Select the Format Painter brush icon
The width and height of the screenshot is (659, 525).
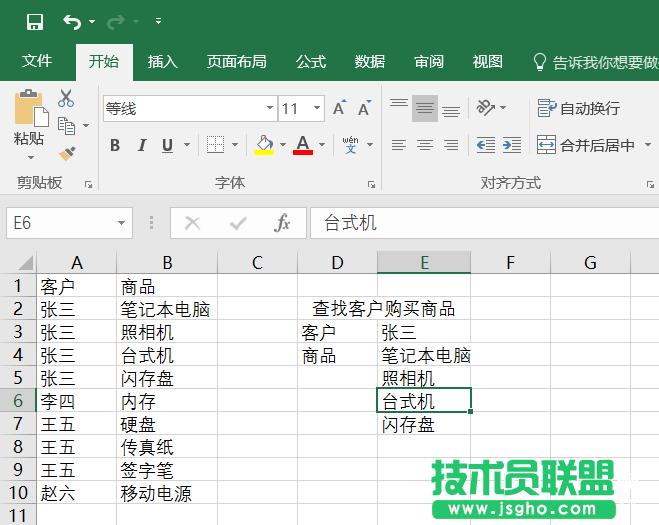pos(66,153)
